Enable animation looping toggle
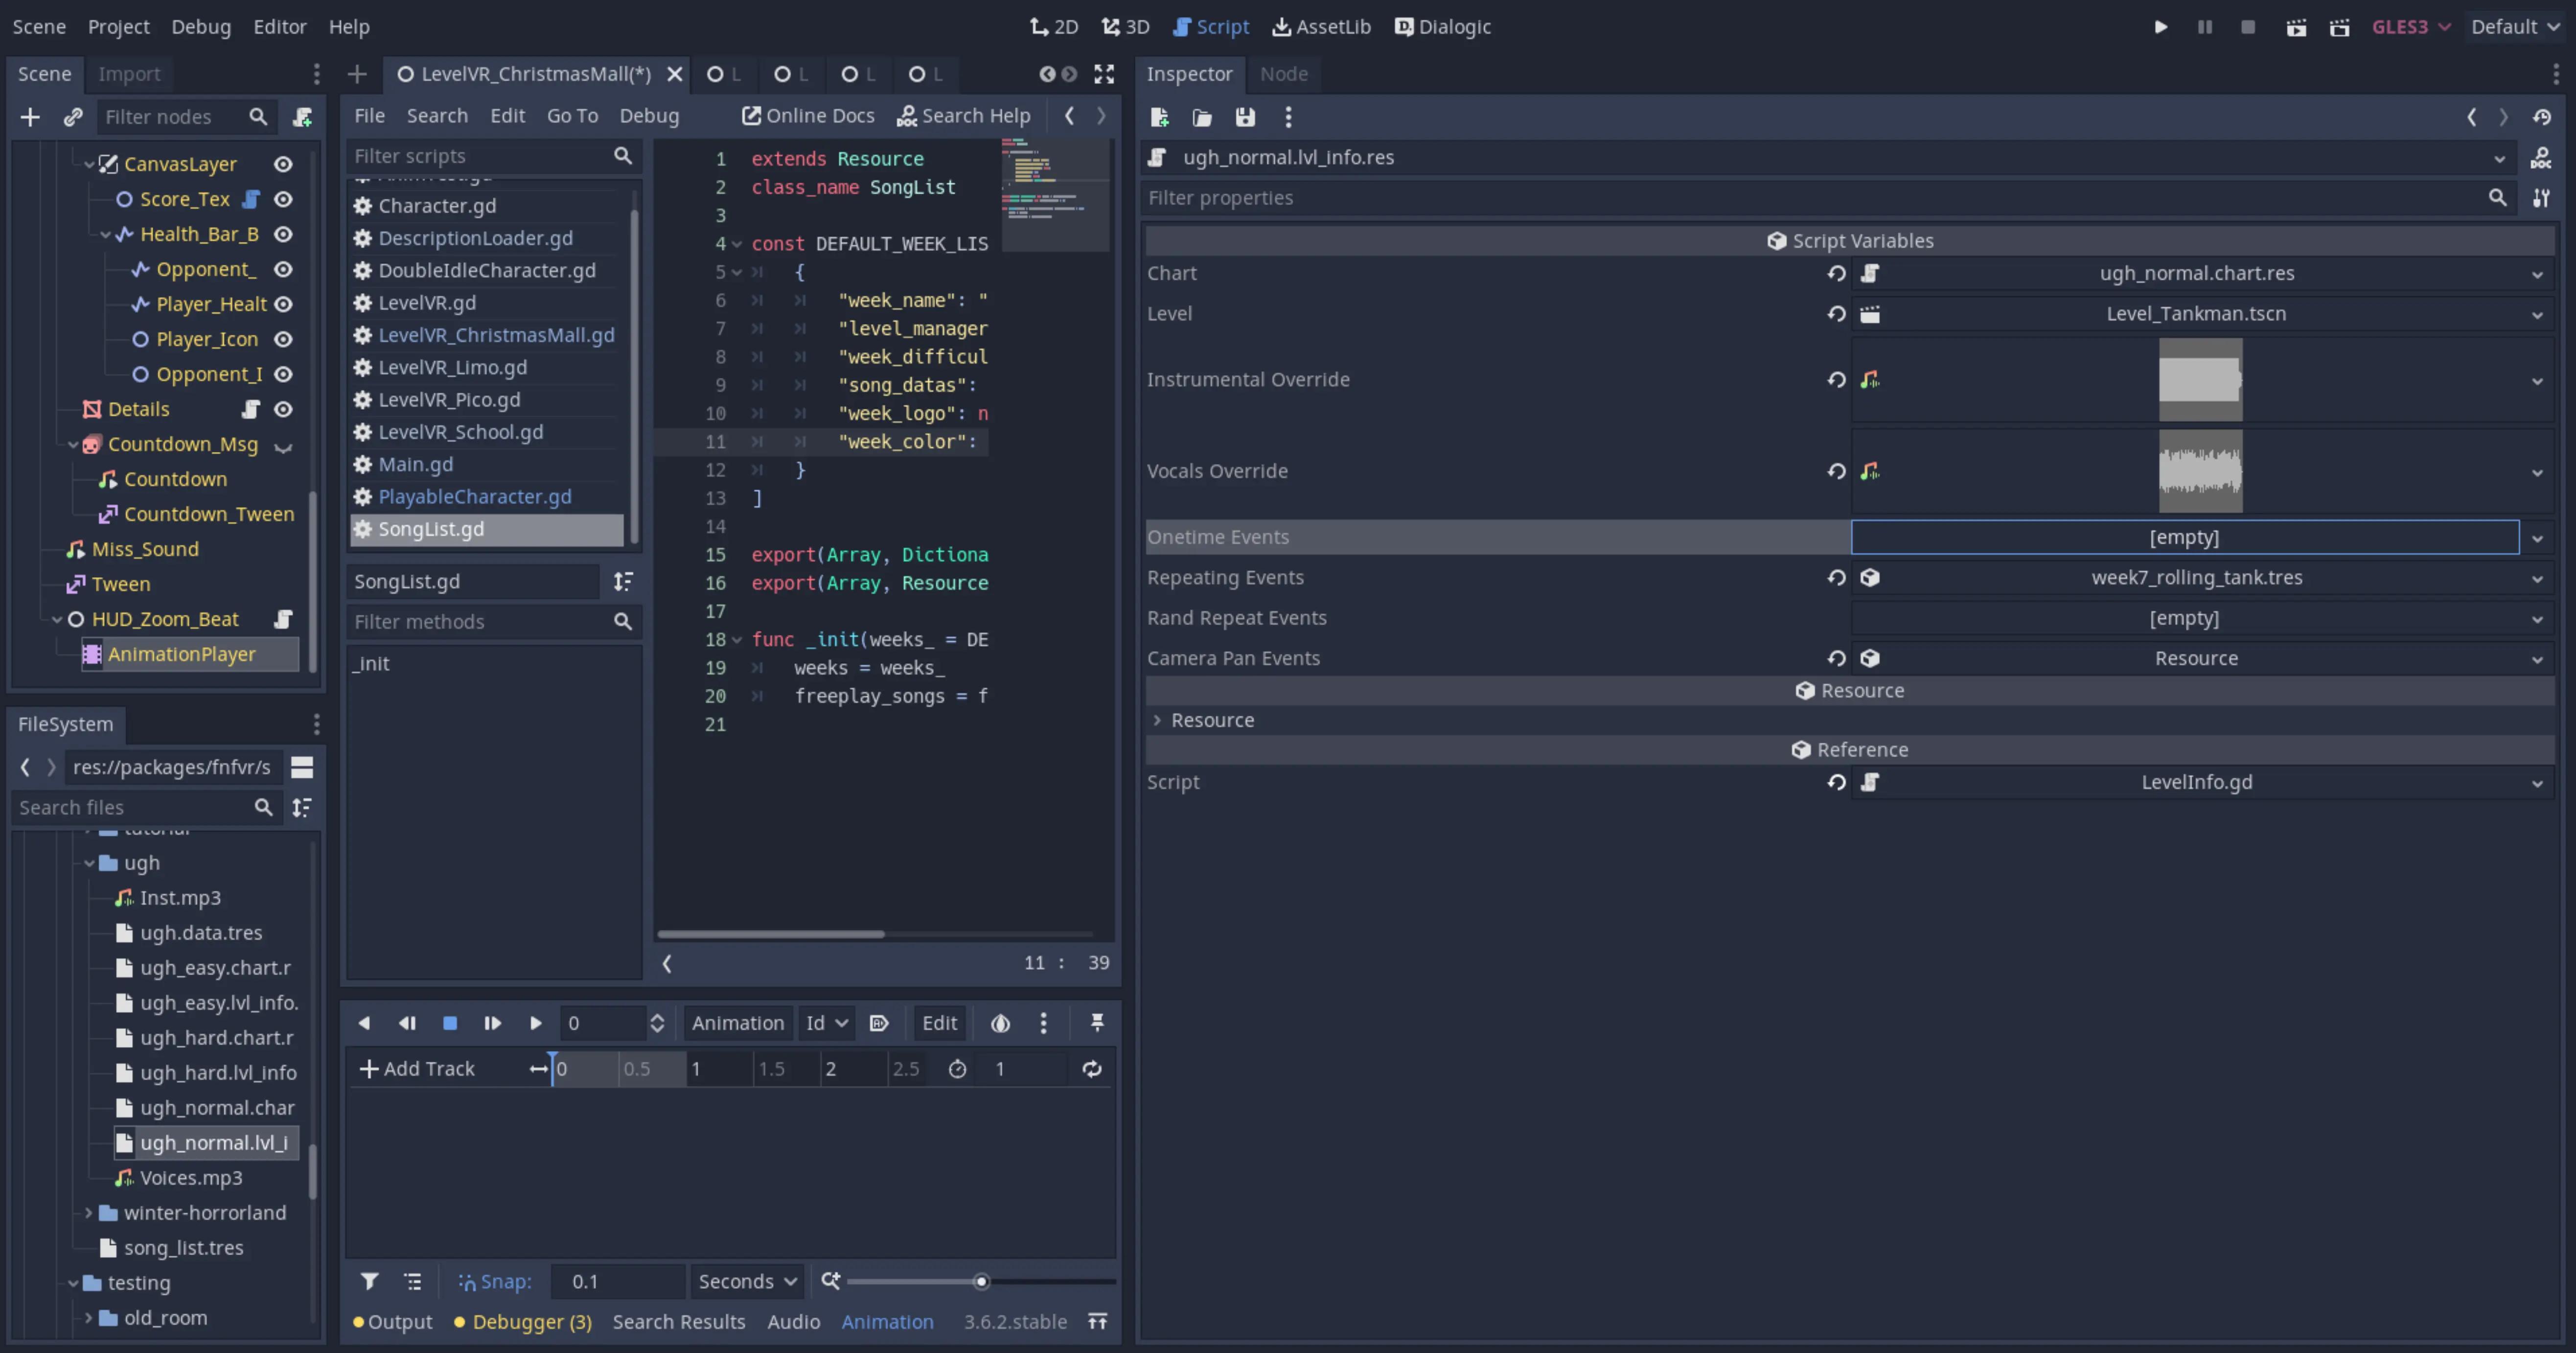The width and height of the screenshot is (2576, 1353). (x=1092, y=1069)
